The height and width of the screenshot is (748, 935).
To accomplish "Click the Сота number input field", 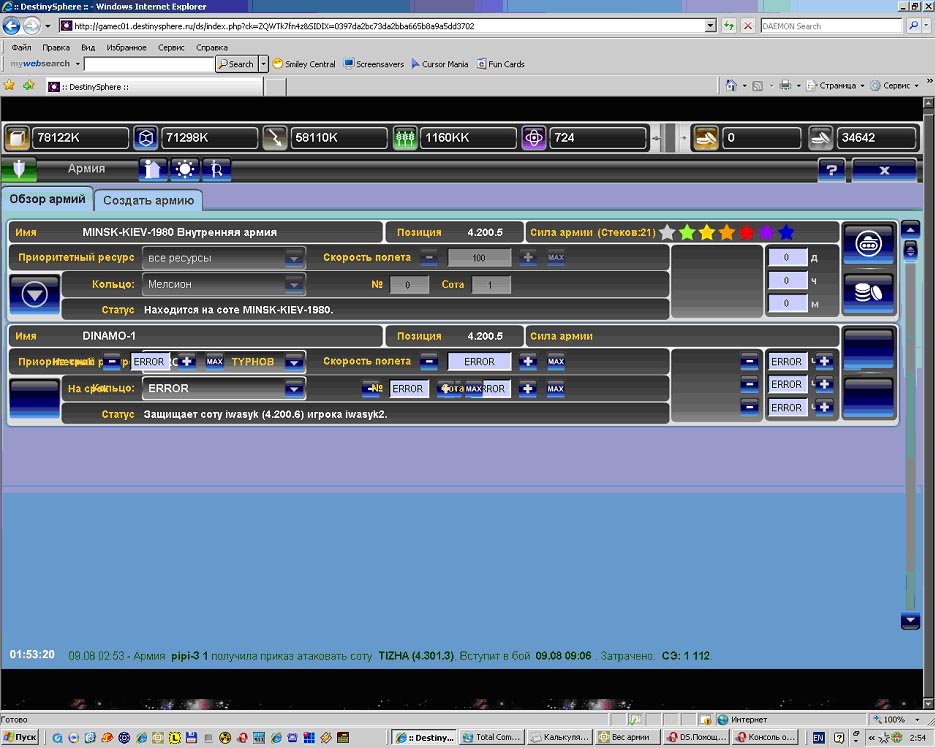I will pos(490,285).
